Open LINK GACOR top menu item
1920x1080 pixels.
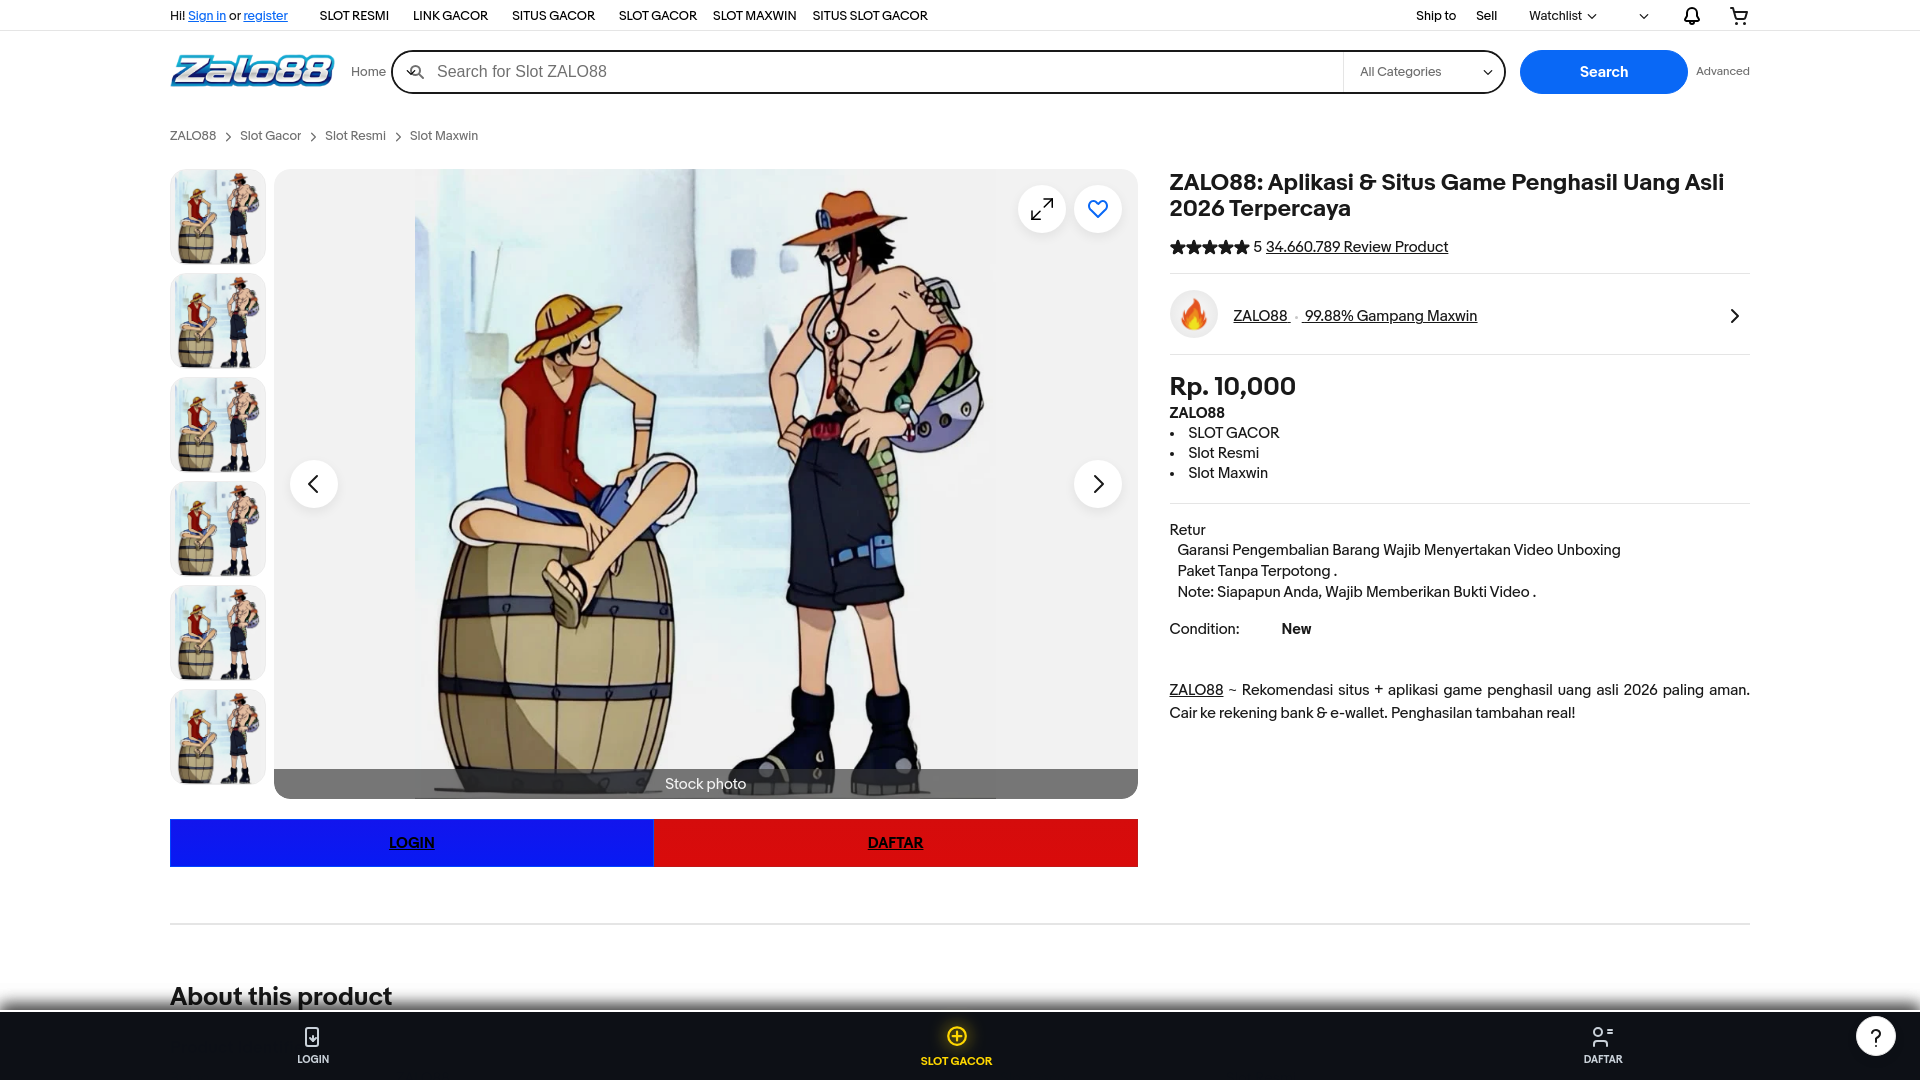450,16
